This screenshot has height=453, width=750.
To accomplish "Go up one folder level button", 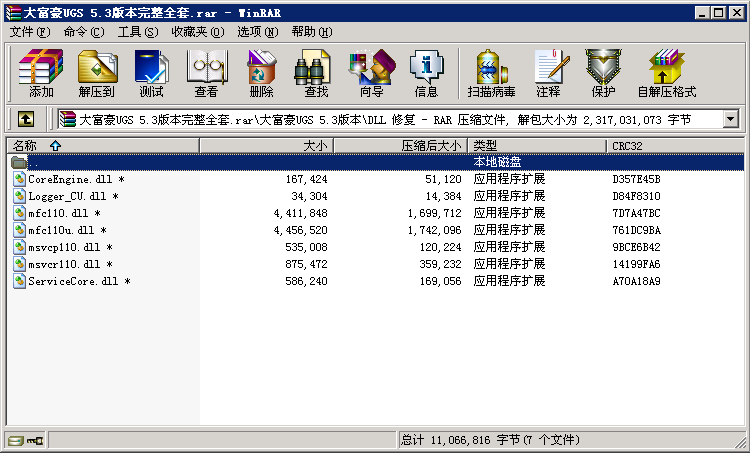I will 25,119.
